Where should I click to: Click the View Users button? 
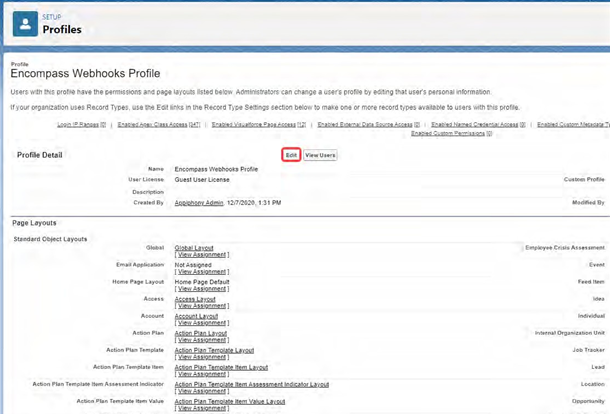click(320, 155)
